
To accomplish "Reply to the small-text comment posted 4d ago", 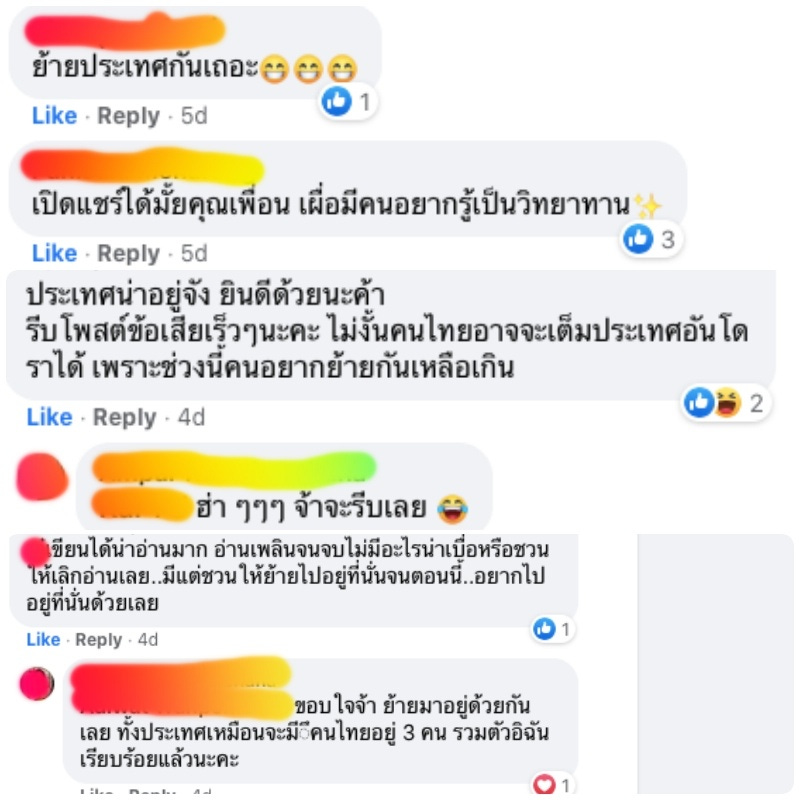I will tap(98, 640).
